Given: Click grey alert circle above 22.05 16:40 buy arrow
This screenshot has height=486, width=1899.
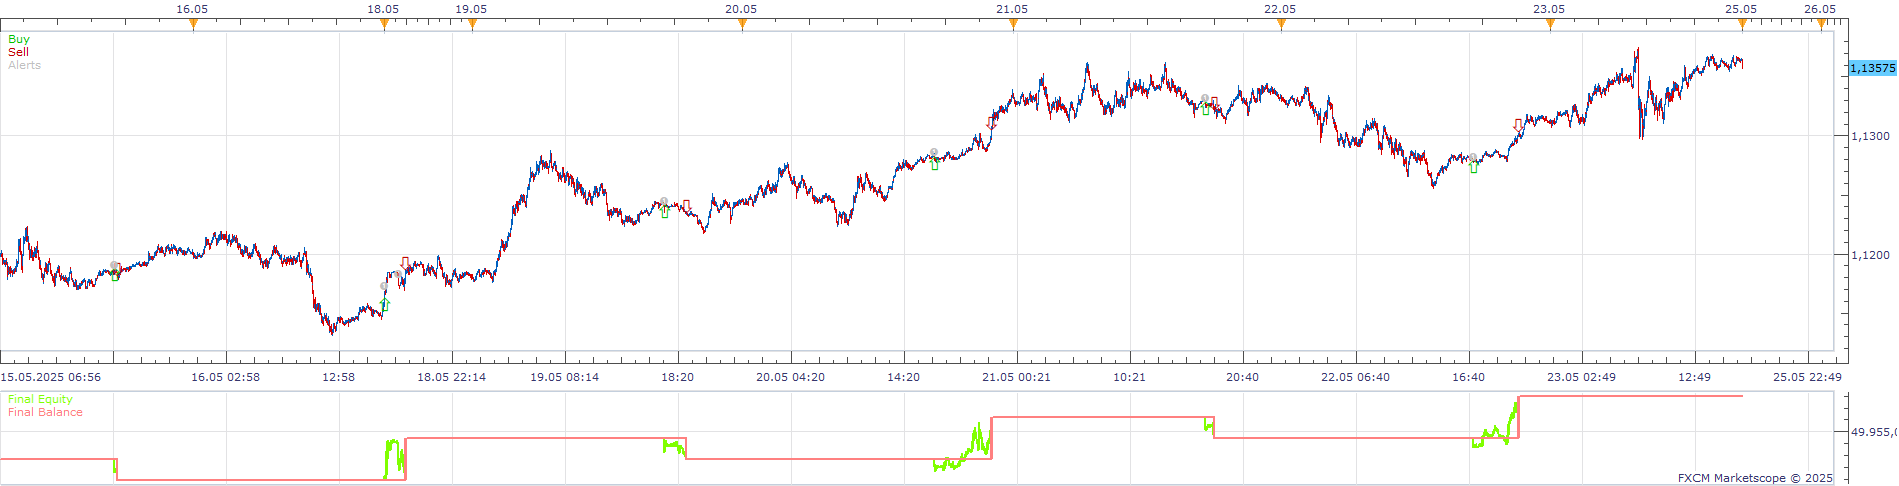Looking at the screenshot, I should [x=1472, y=157].
